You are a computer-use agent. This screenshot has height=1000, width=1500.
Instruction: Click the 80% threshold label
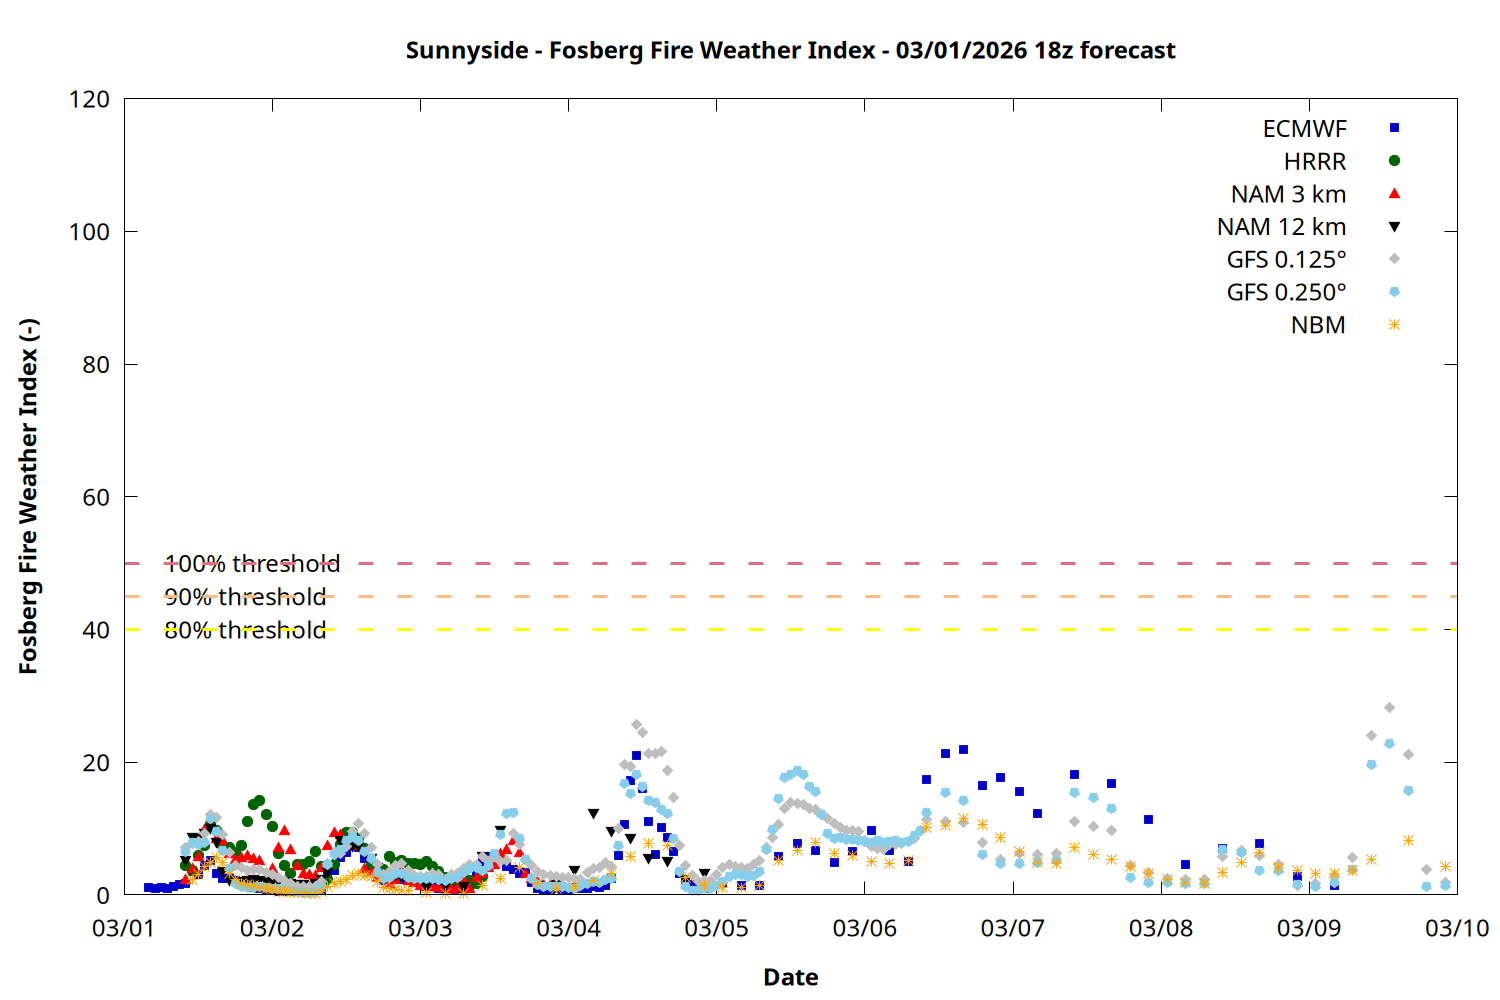[x=245, y=630]
